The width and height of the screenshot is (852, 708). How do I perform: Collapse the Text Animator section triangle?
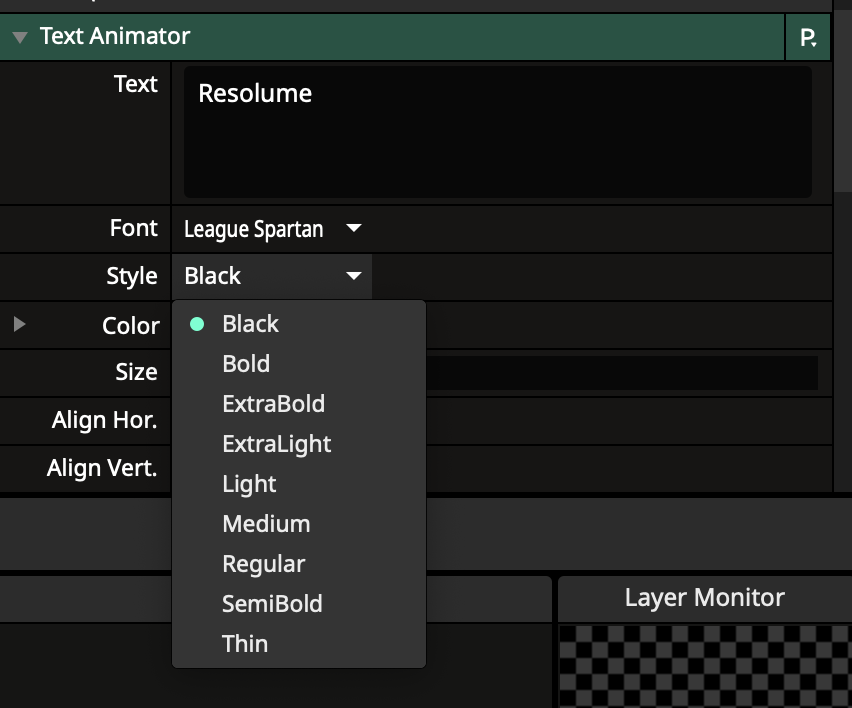(19, 37)
